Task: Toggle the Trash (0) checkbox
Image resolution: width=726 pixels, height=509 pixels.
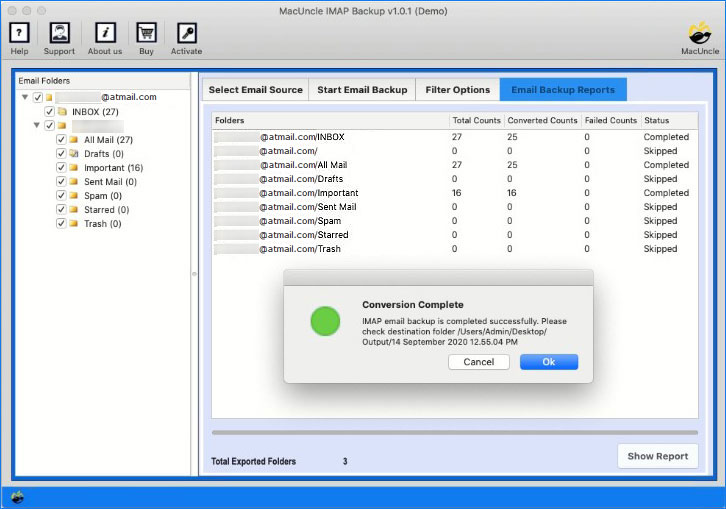Action: point(61,223)
